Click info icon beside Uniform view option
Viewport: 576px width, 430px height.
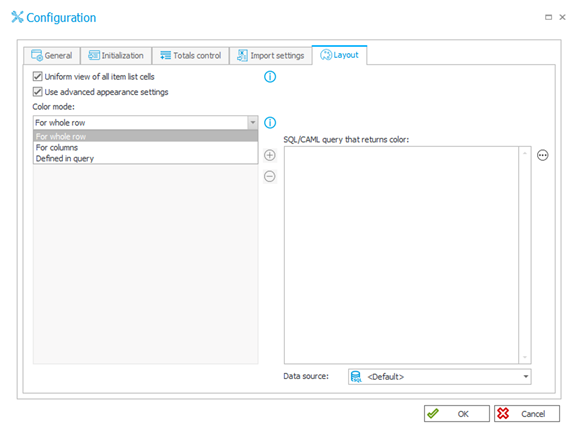coord(270,77)
